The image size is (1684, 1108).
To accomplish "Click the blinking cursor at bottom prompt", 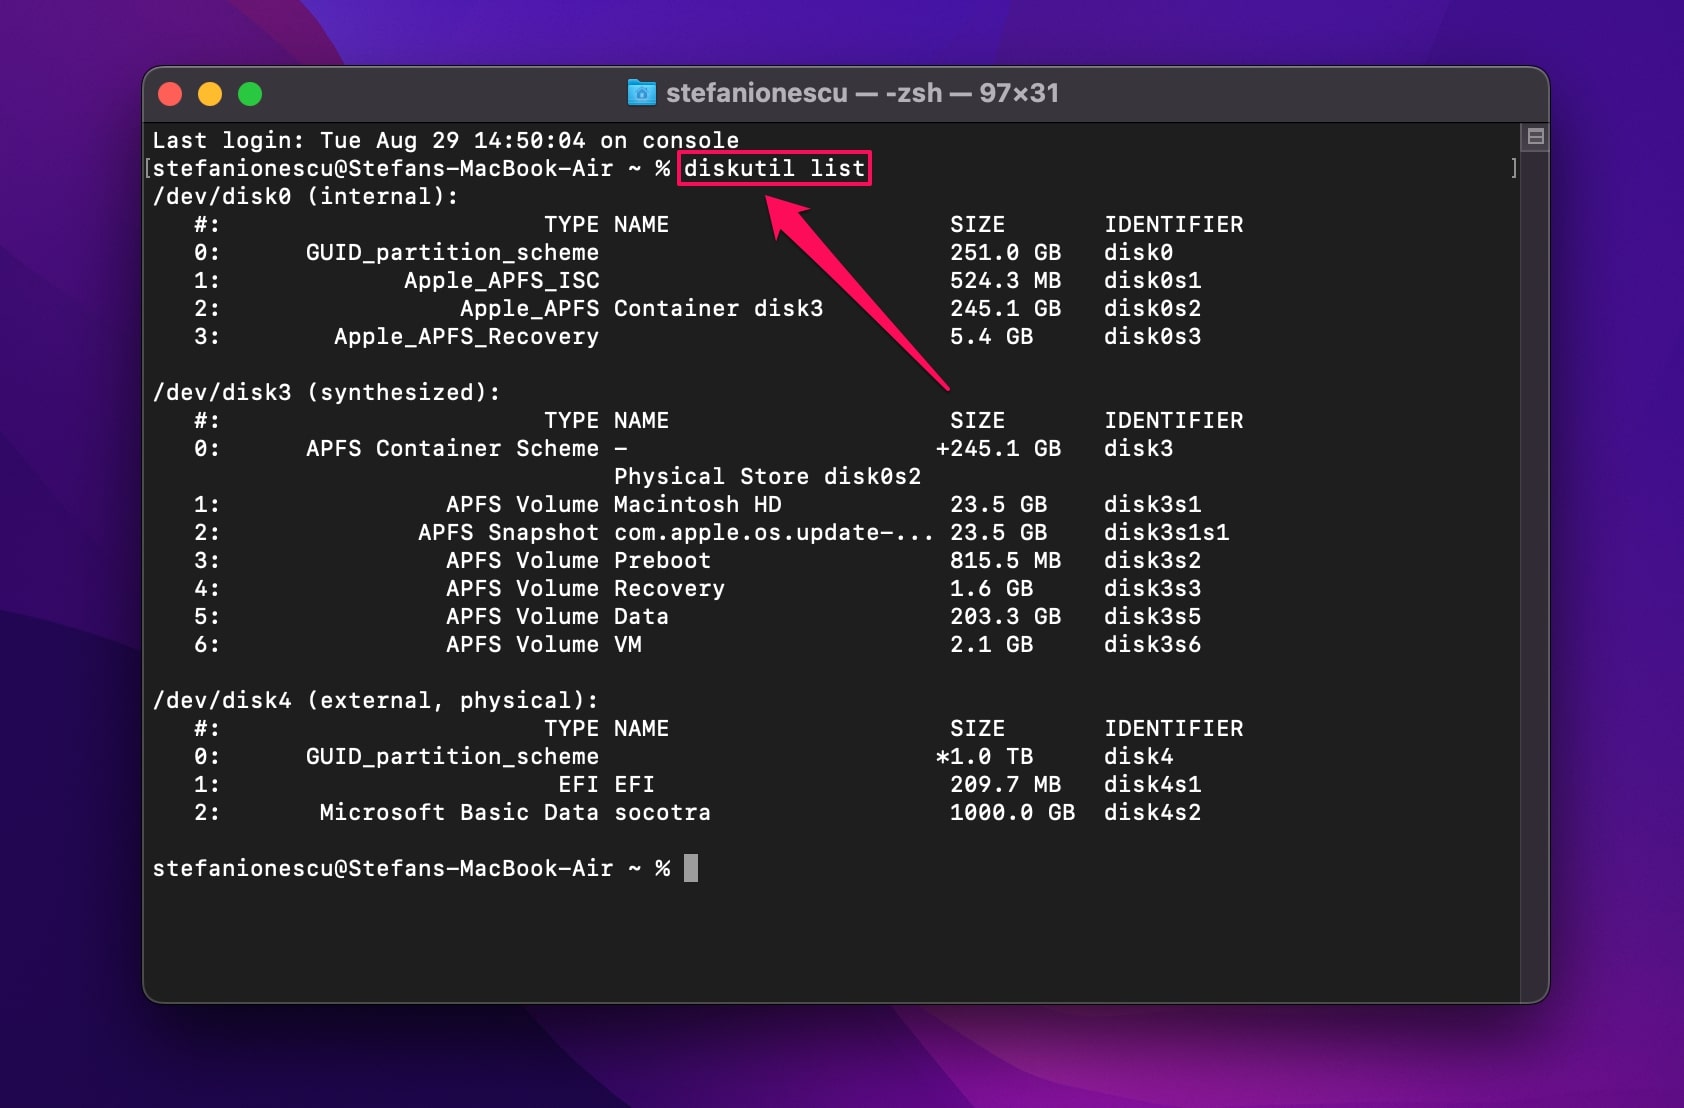I will click(691, 868).
